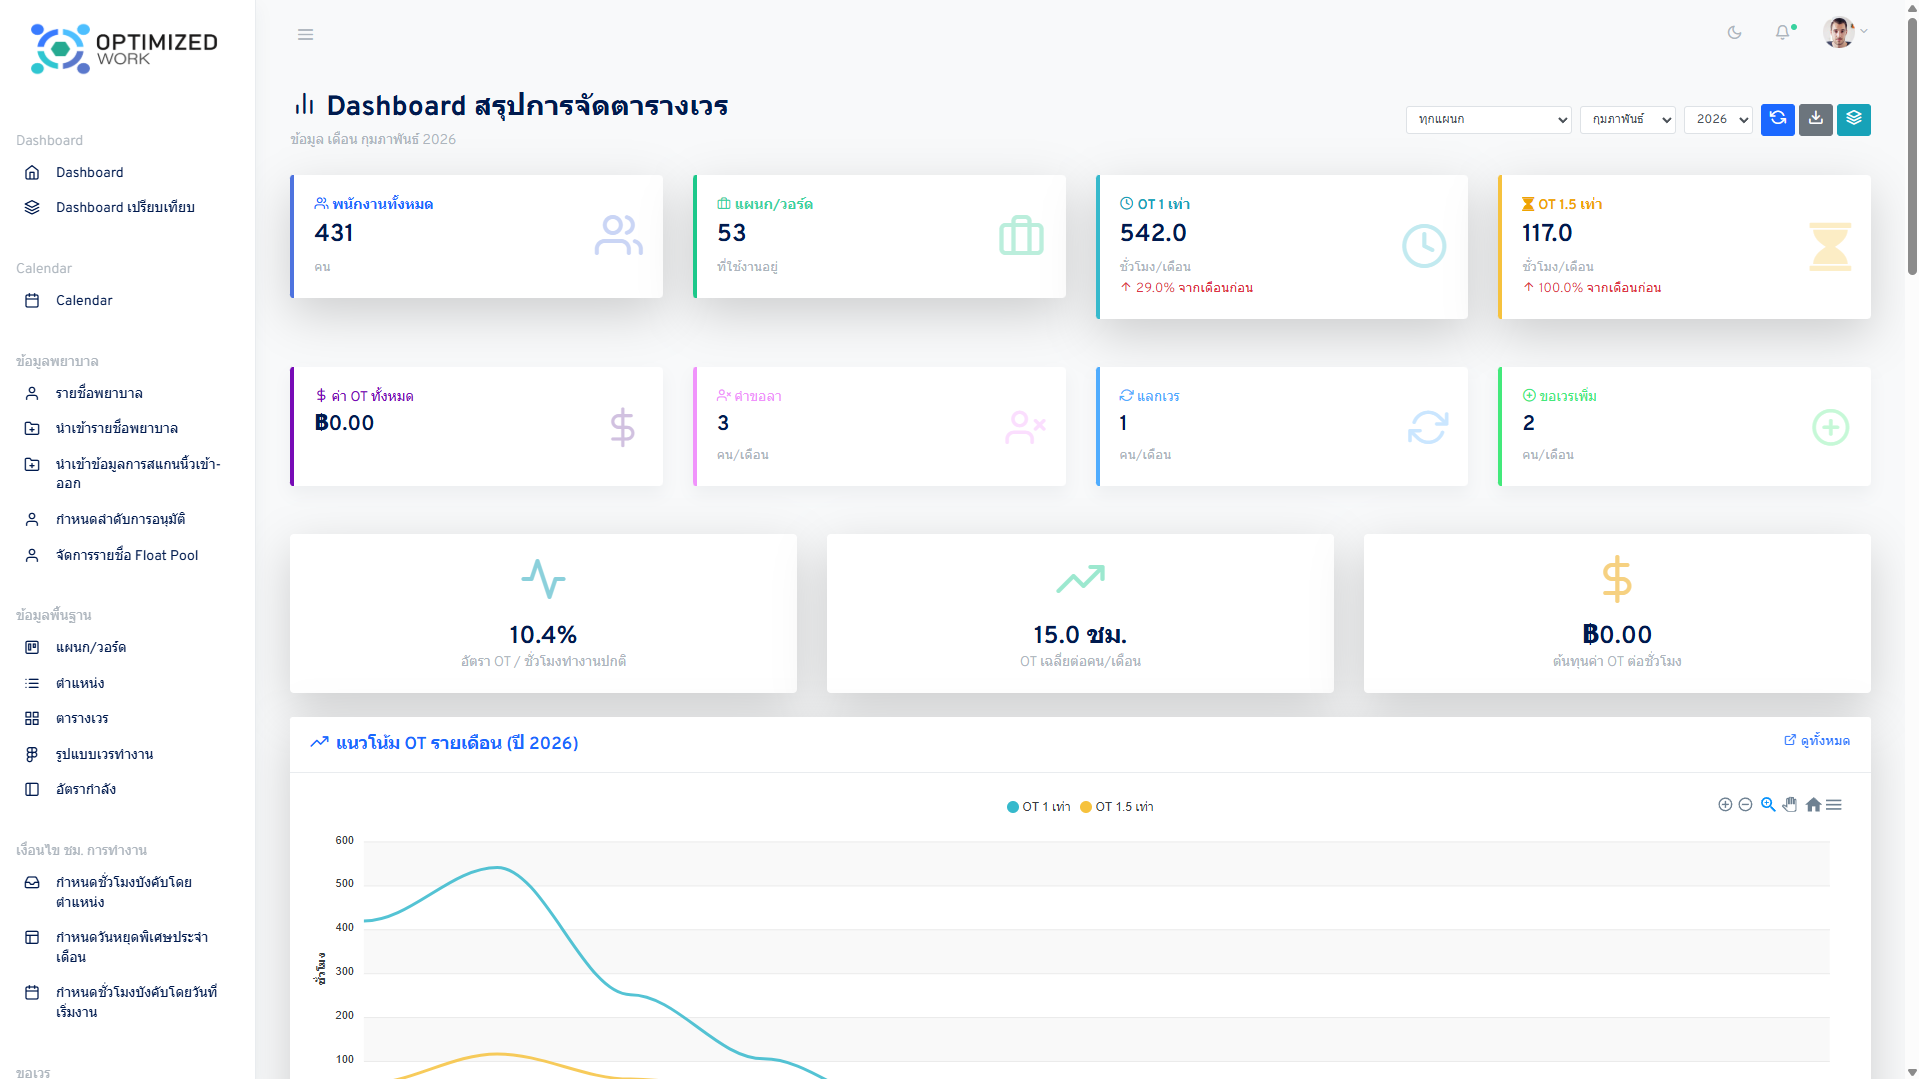Screen dimensions: 1919x1079
Task: Click the gray download button
Action: click(x=1816, y=119)
